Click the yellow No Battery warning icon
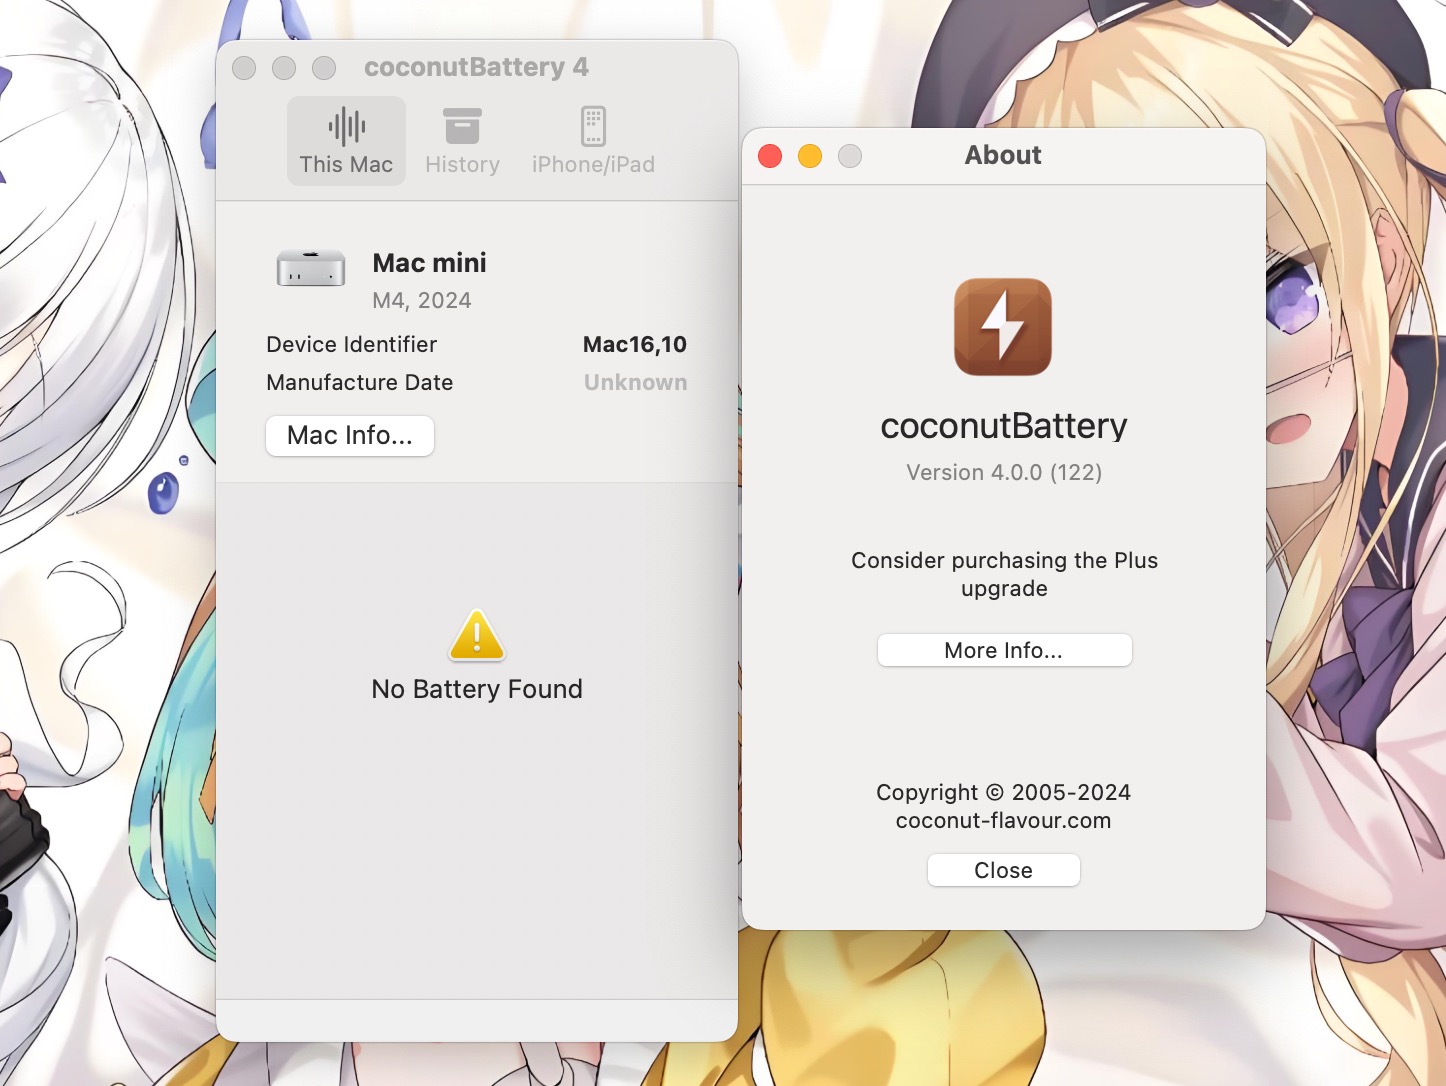This screenshot has height=1086, width=1446. pos(477,635)
